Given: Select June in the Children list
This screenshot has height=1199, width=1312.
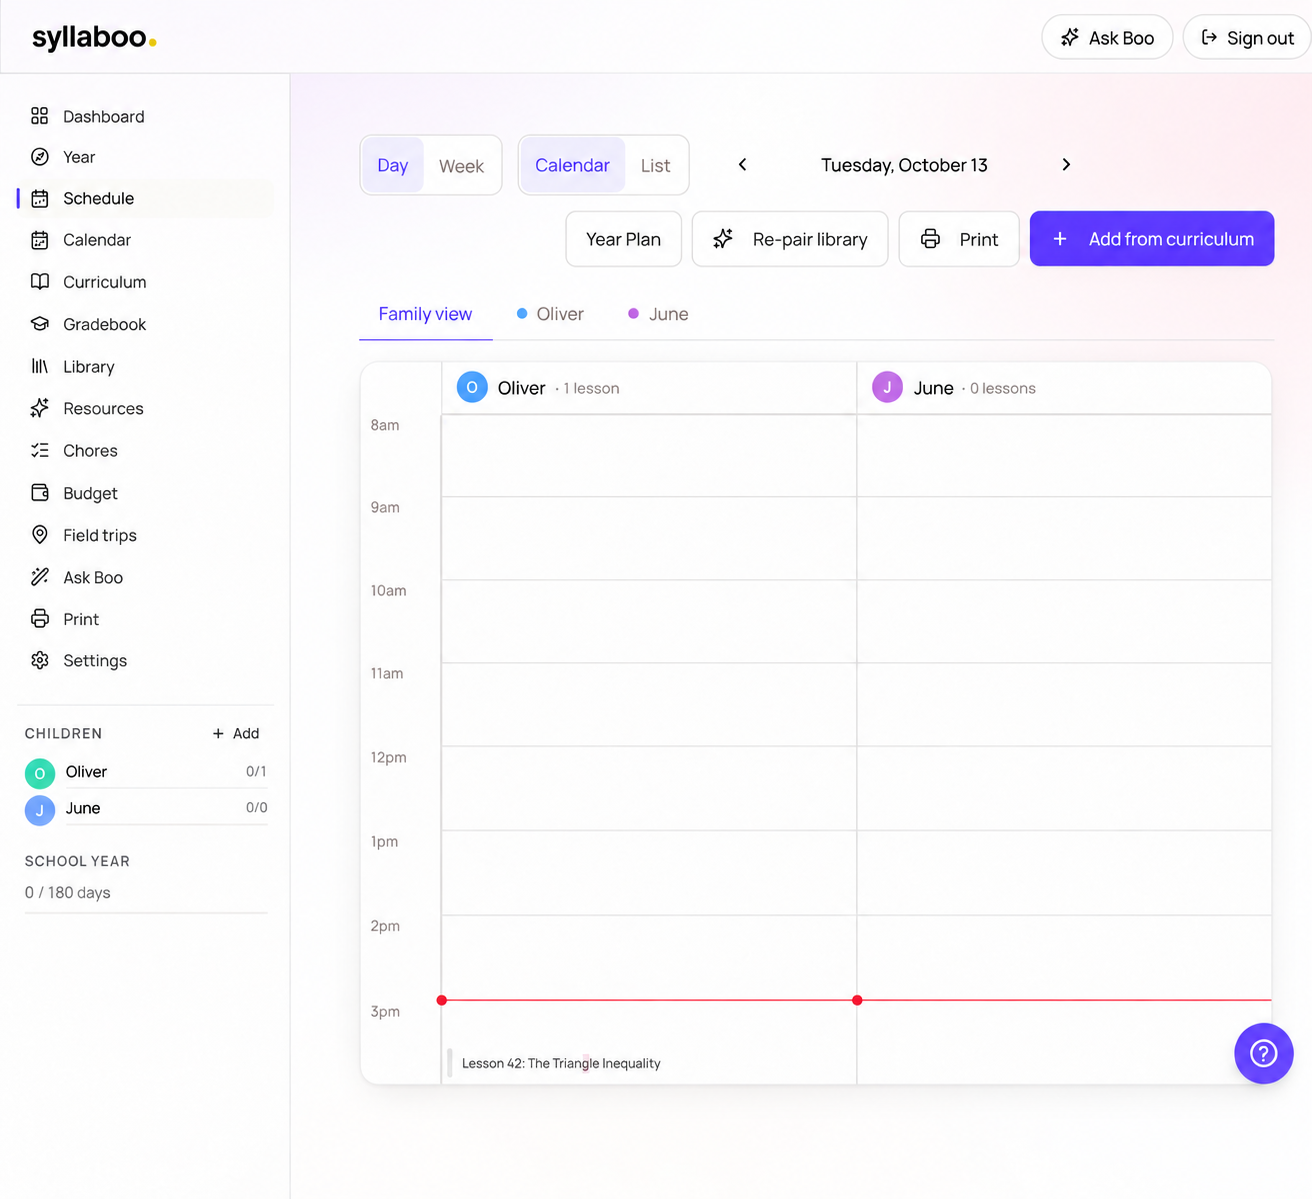Looking at the screenshot, I should click(146, 808).
